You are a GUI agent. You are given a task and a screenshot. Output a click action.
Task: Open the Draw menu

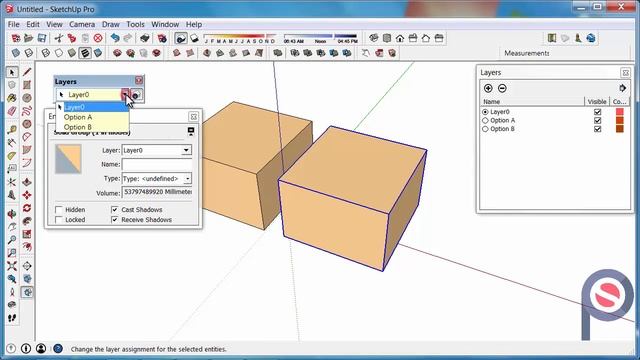(x=111, y=24)
